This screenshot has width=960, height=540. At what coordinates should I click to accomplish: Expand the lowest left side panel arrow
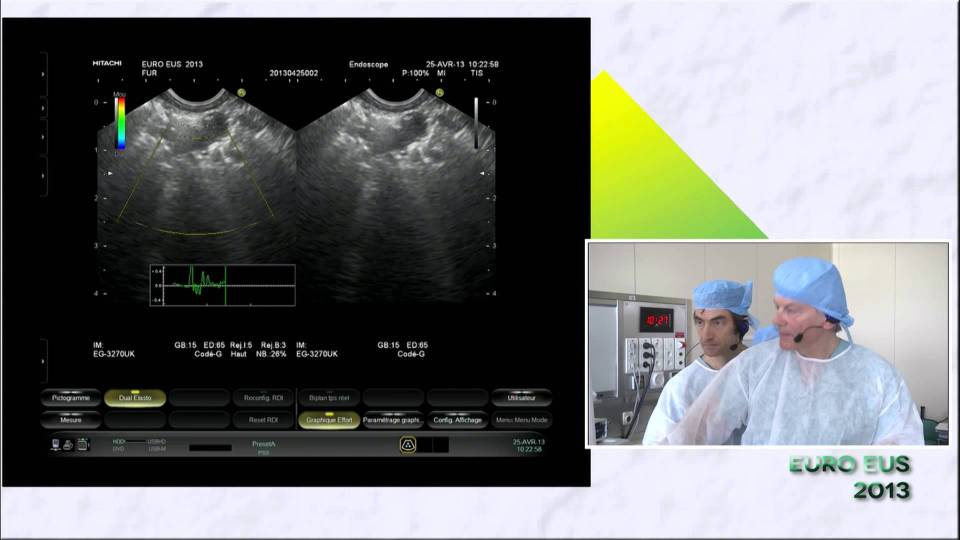[43, 361]
